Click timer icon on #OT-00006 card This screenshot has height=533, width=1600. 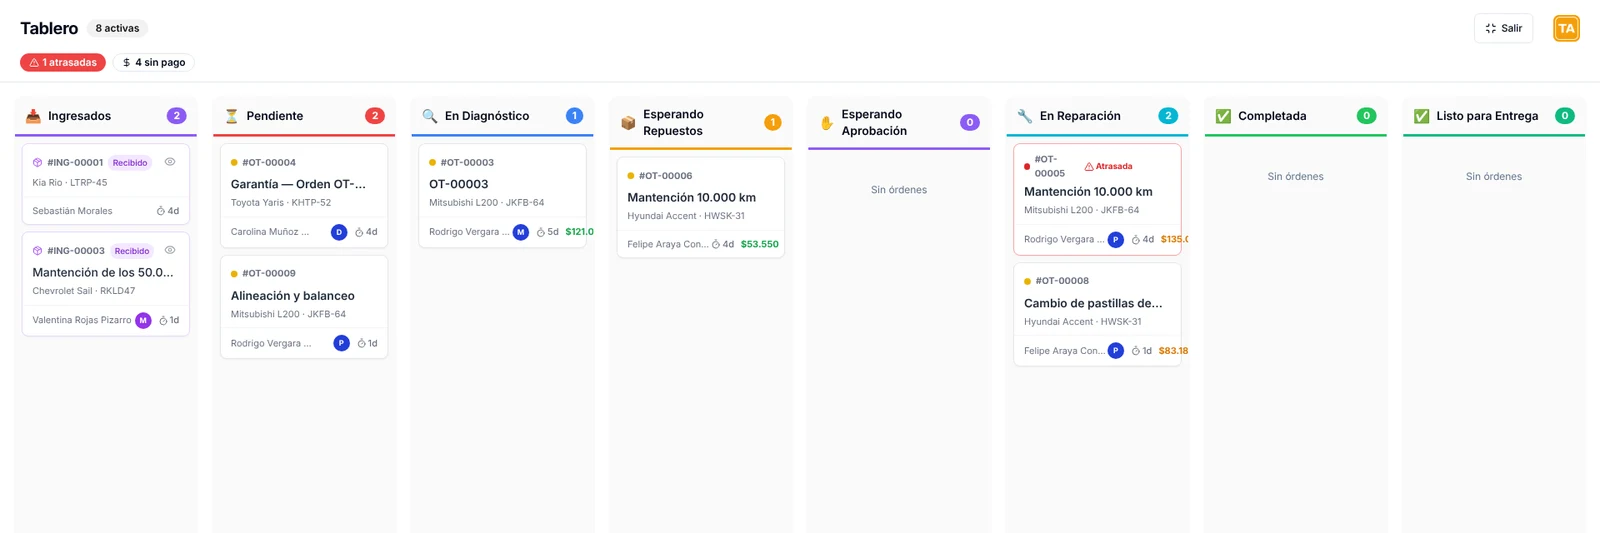716,244
